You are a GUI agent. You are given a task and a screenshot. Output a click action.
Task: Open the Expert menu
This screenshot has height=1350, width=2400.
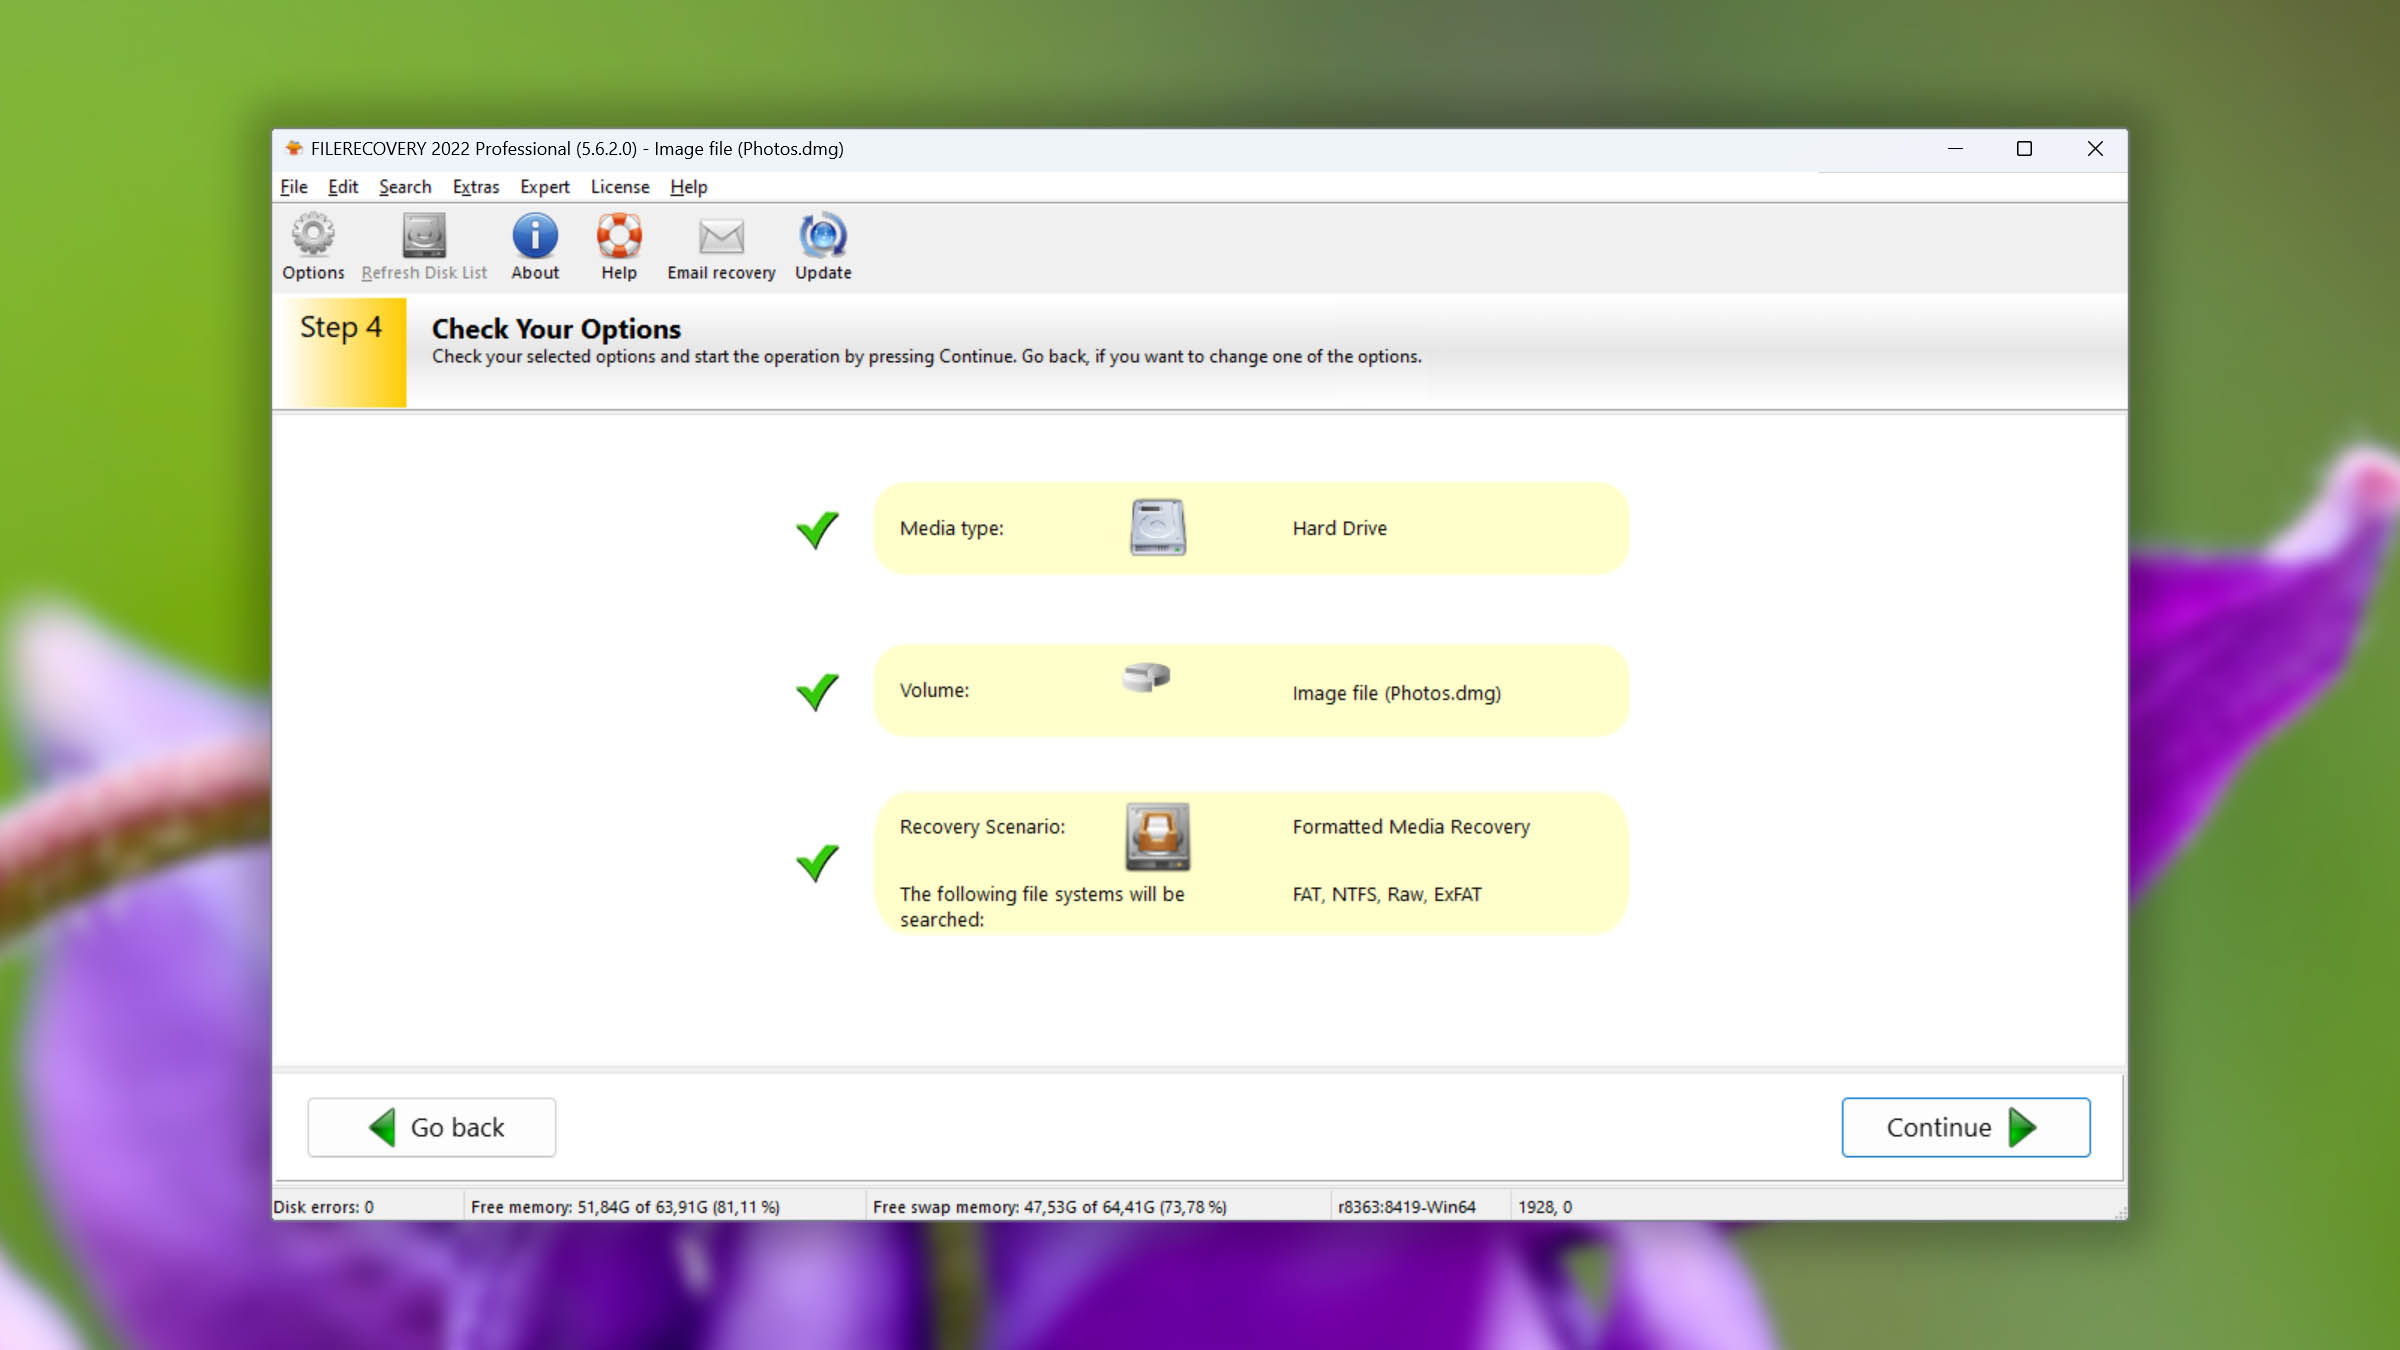[x=545, y=187]
